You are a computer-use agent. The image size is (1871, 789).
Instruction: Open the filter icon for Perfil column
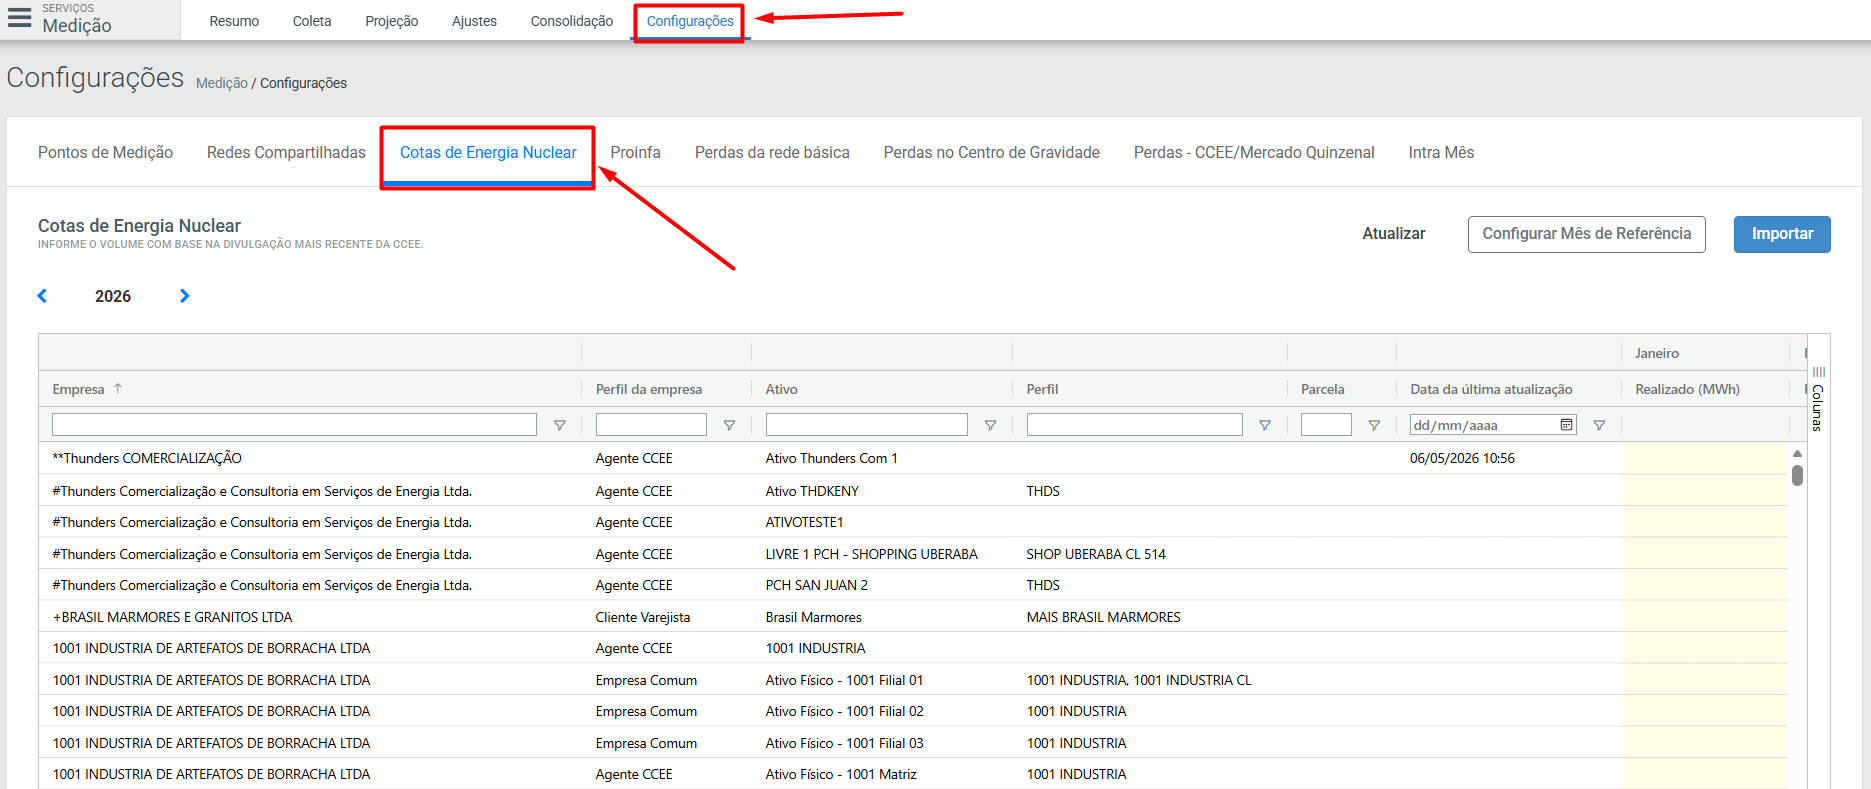point(1265,425)
